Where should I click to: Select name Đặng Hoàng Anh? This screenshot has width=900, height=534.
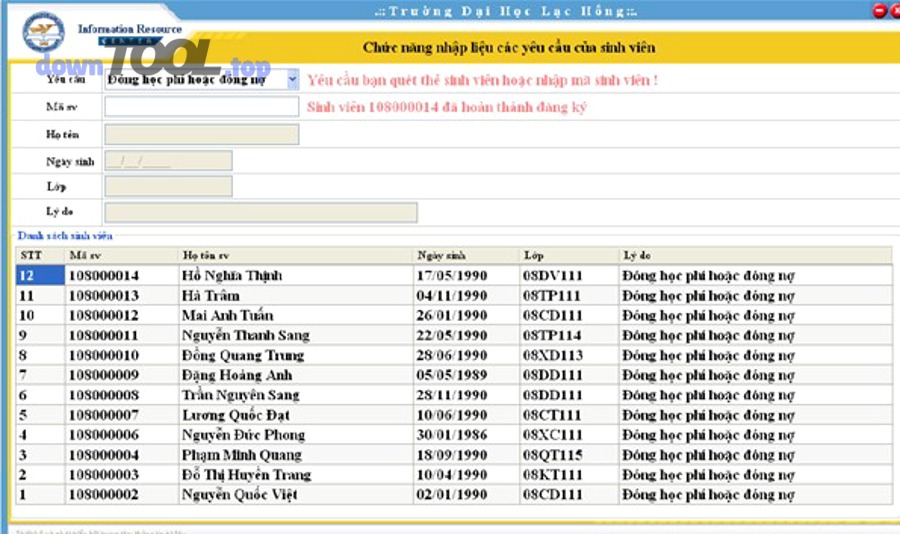pos(237,375)
